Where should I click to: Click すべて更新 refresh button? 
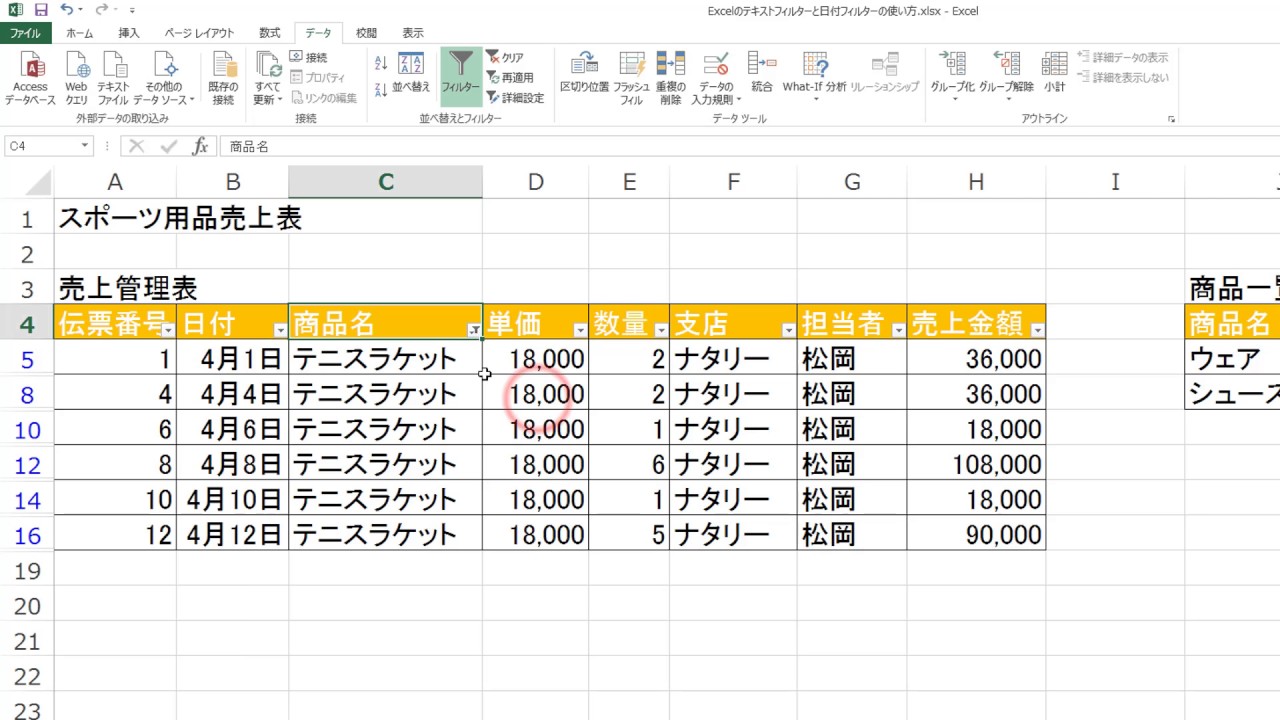click(268, 79)
